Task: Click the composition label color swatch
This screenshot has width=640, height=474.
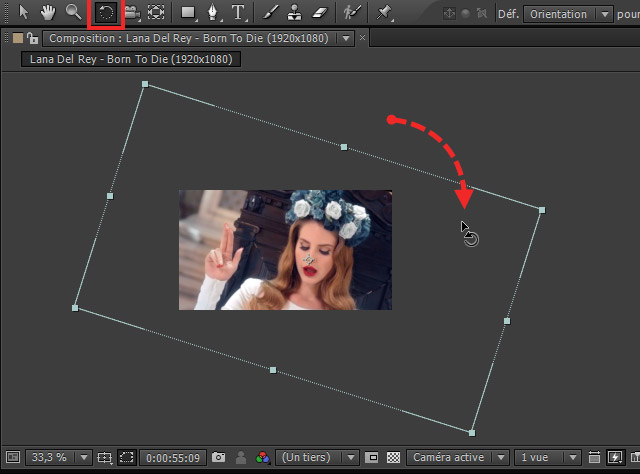Action: click(x=18, y=38)
